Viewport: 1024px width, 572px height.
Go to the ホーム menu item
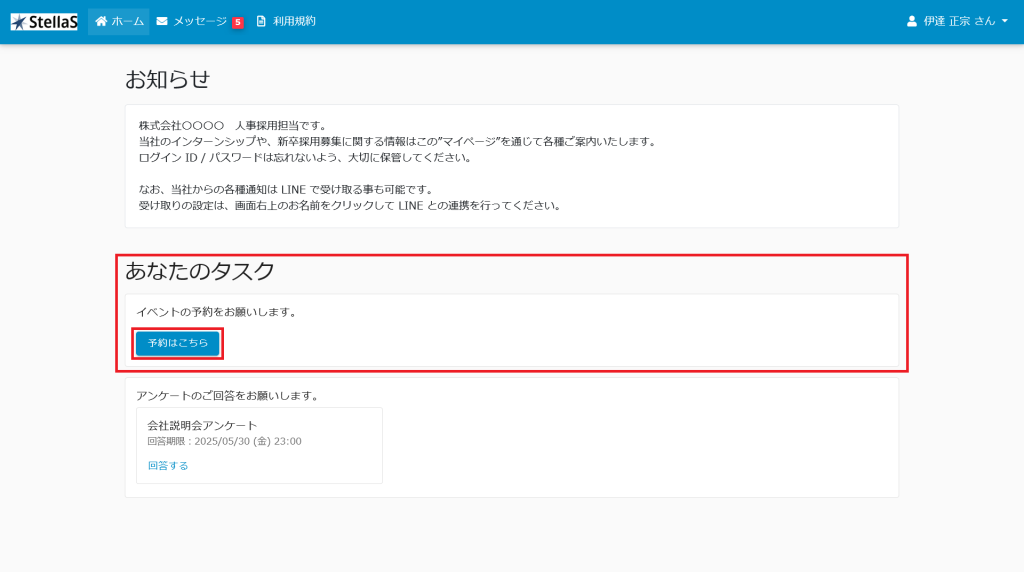point(127,21)
